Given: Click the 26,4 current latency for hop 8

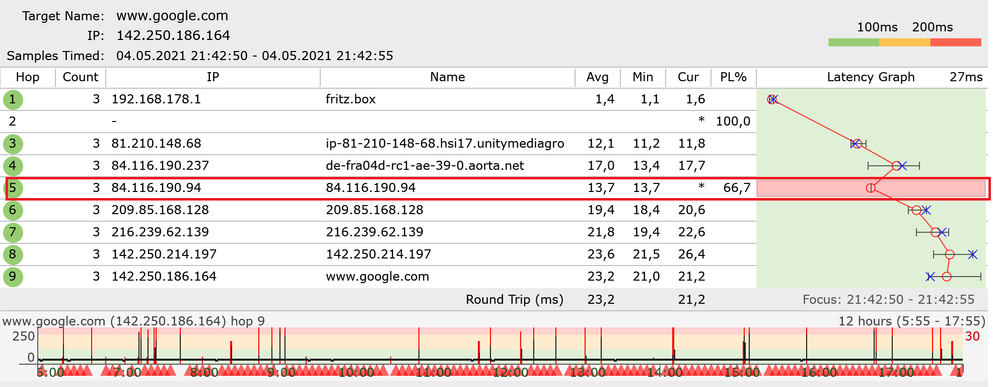Looking at the screenshot, I should pyautogui.click(x=692, y=254).
